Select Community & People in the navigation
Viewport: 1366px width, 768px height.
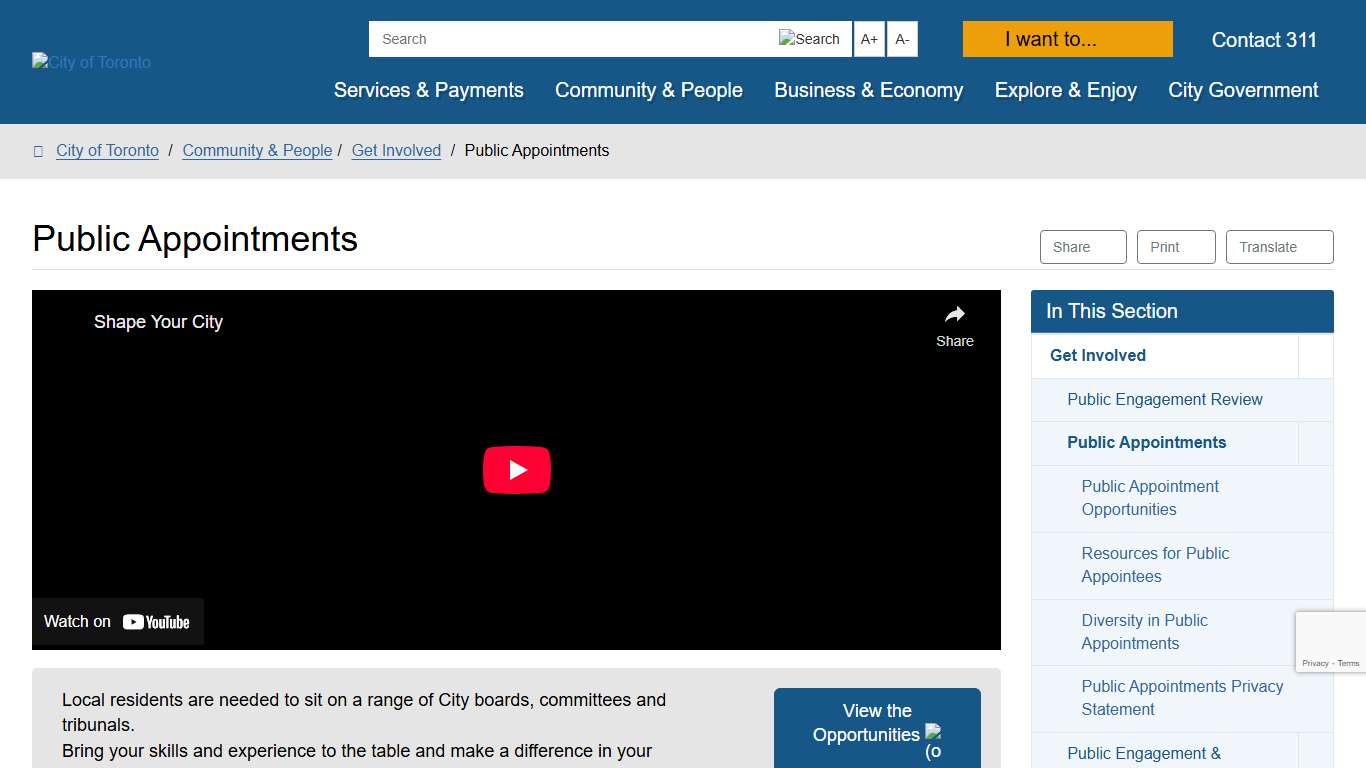[x=648, y=90]
